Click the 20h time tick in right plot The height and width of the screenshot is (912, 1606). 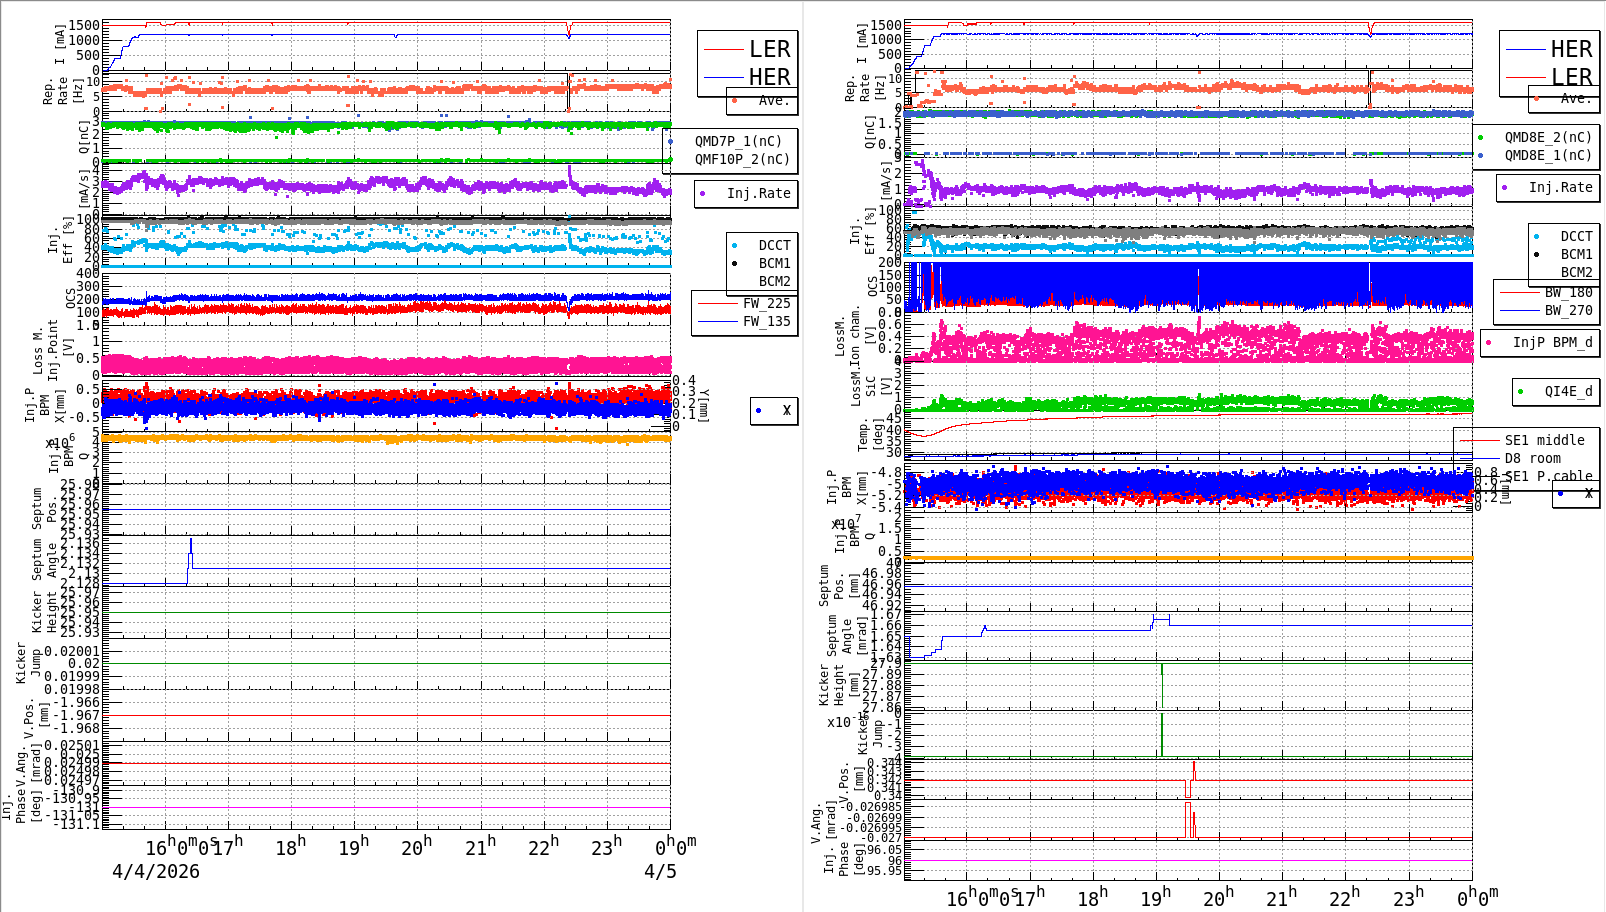pos(1219,898)
